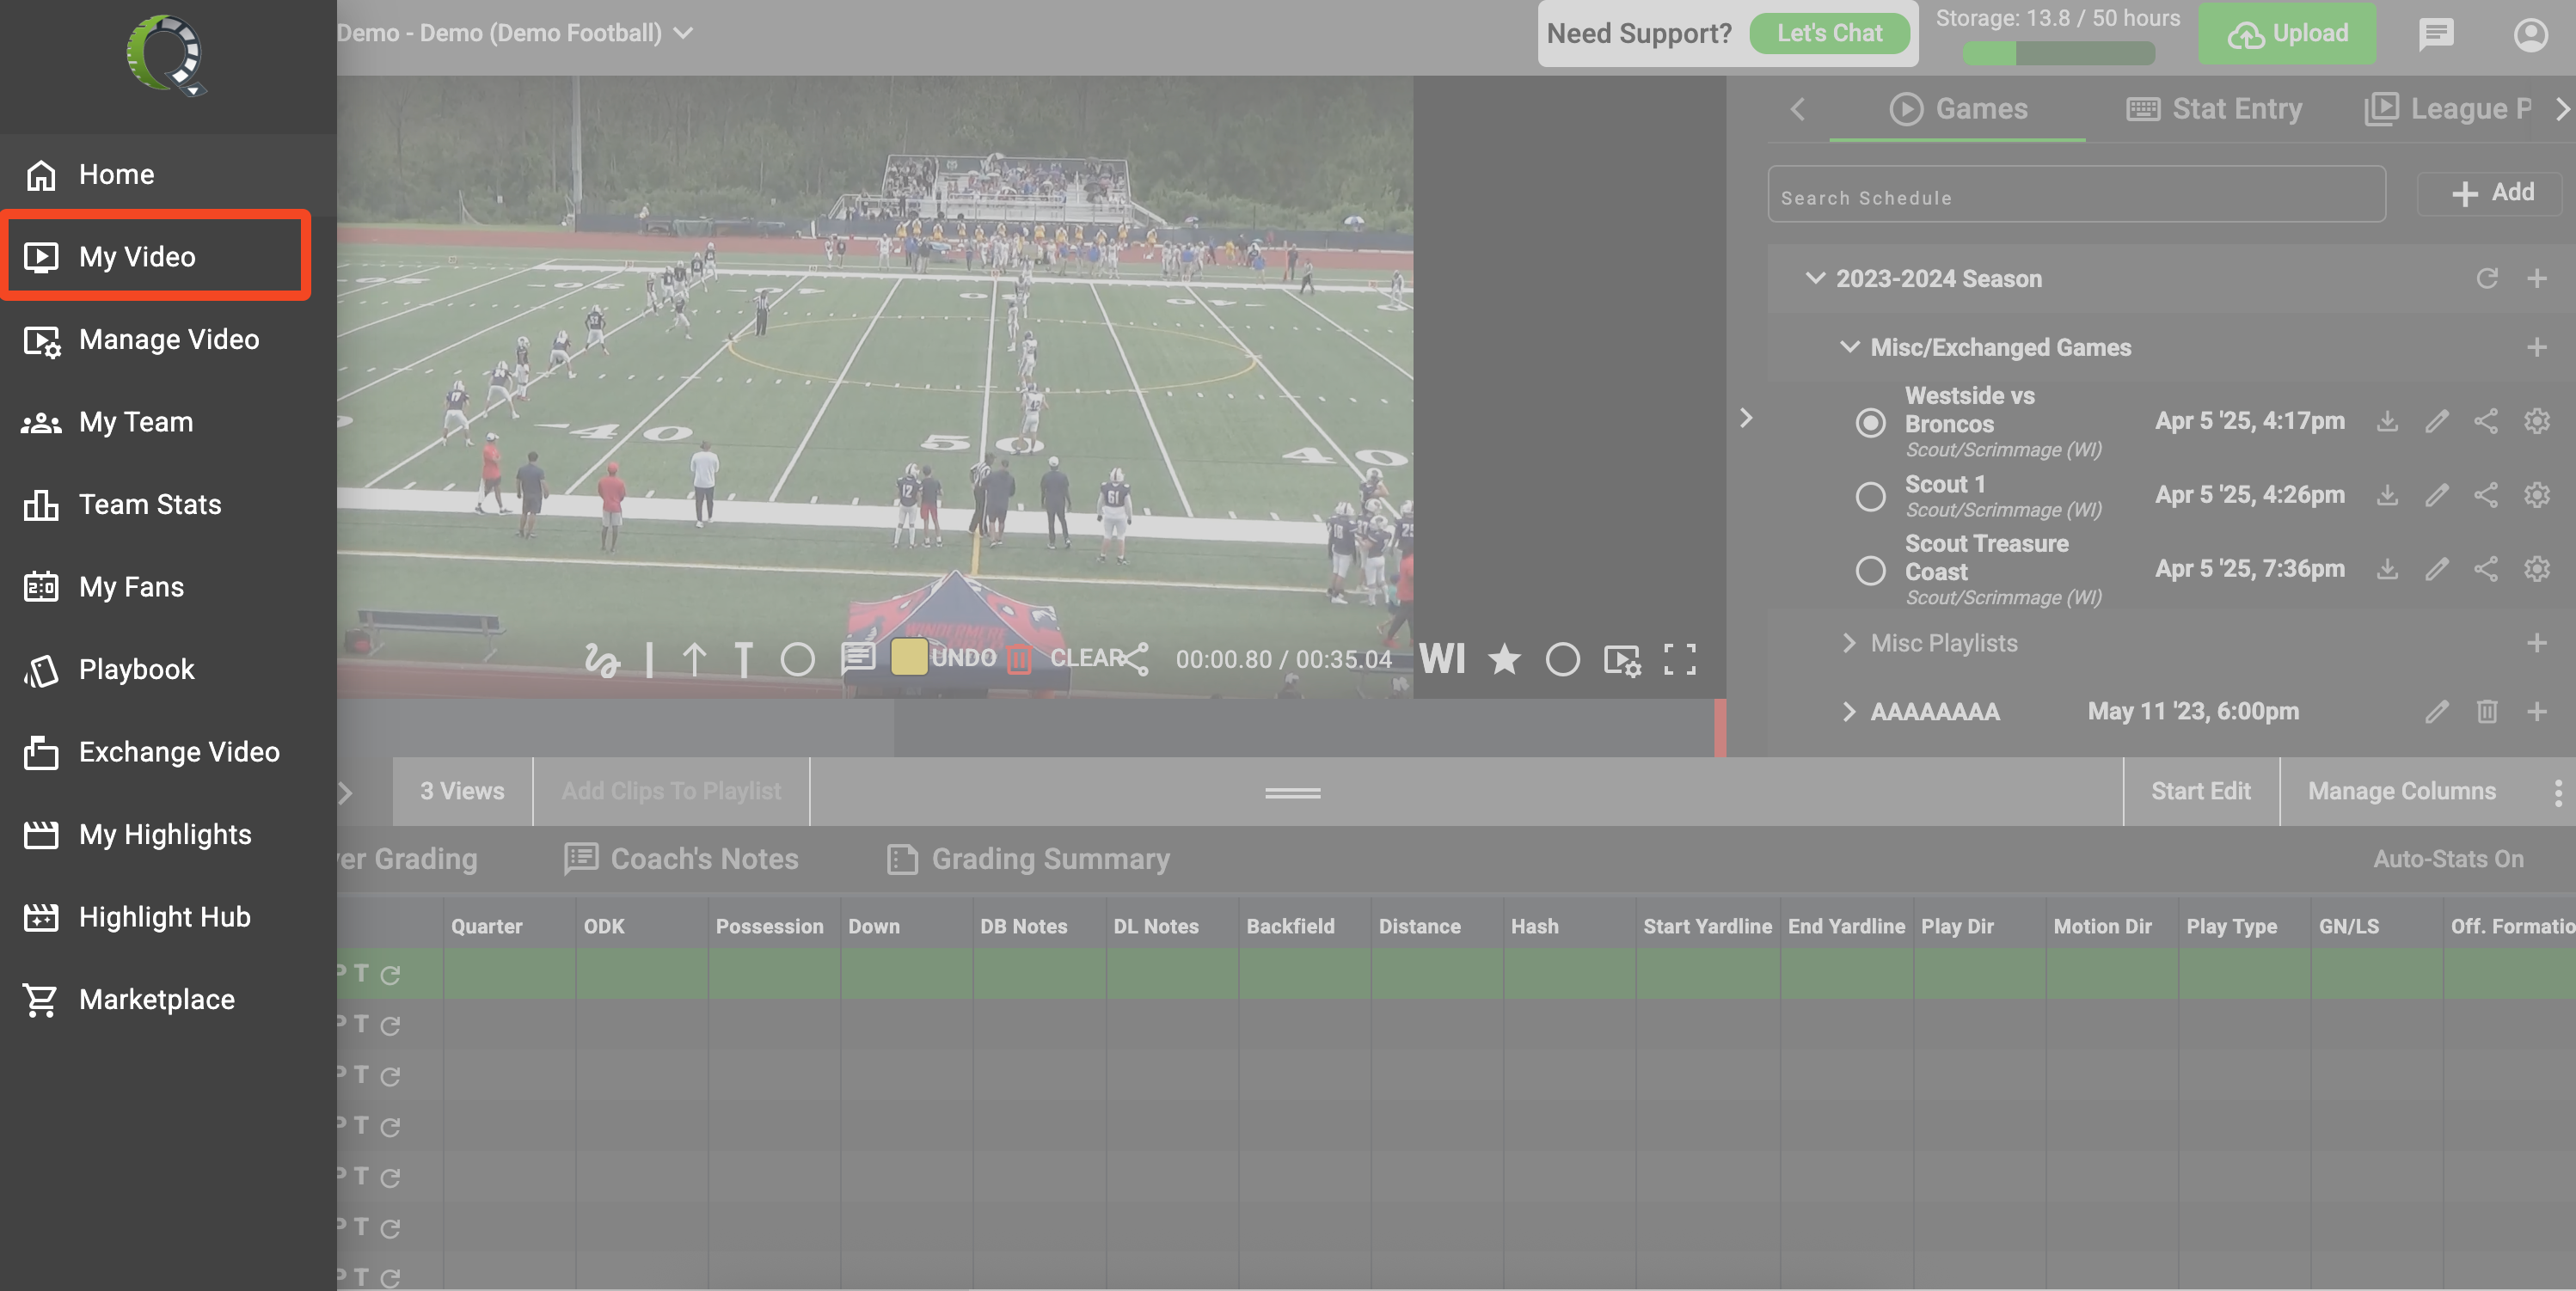Add item to 2023-2024 Season
Viewport: 2576px width, 1291px height.
[x=2537, y=278]
